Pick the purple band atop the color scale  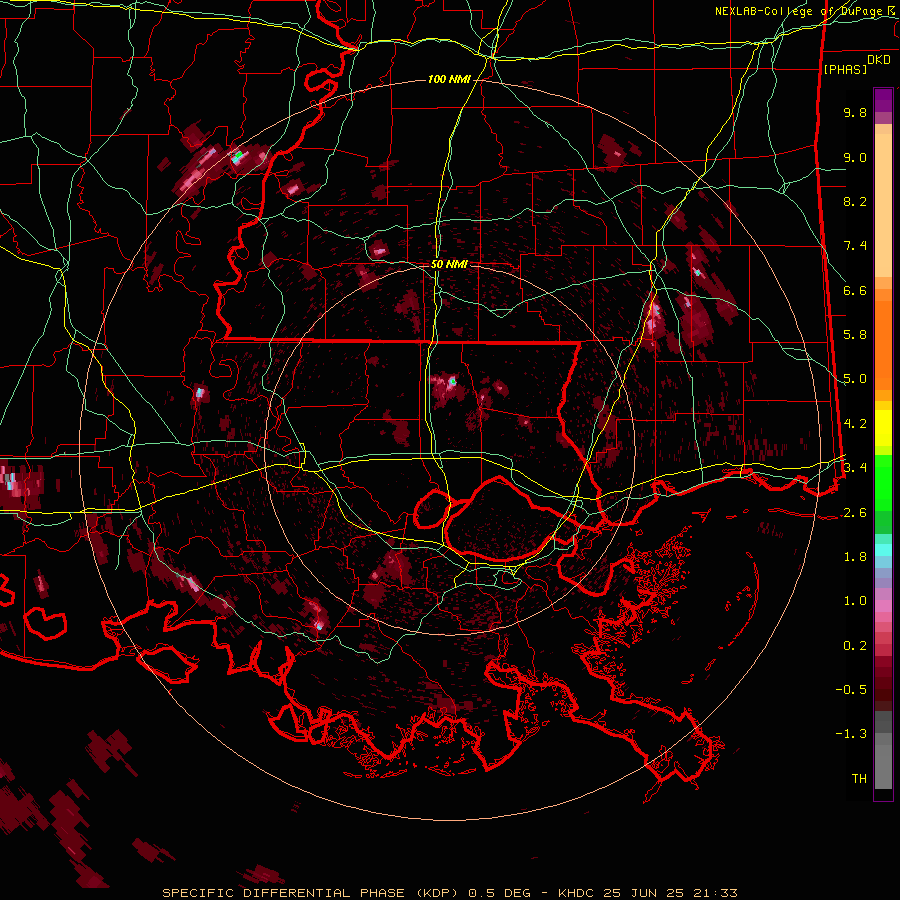coord(883,100)
